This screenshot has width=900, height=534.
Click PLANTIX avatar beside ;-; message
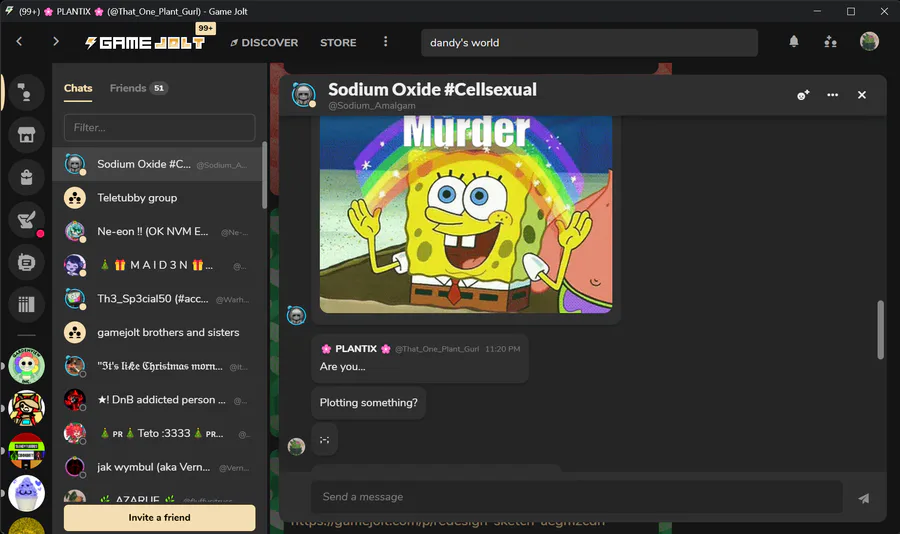[x=296, y=446]
